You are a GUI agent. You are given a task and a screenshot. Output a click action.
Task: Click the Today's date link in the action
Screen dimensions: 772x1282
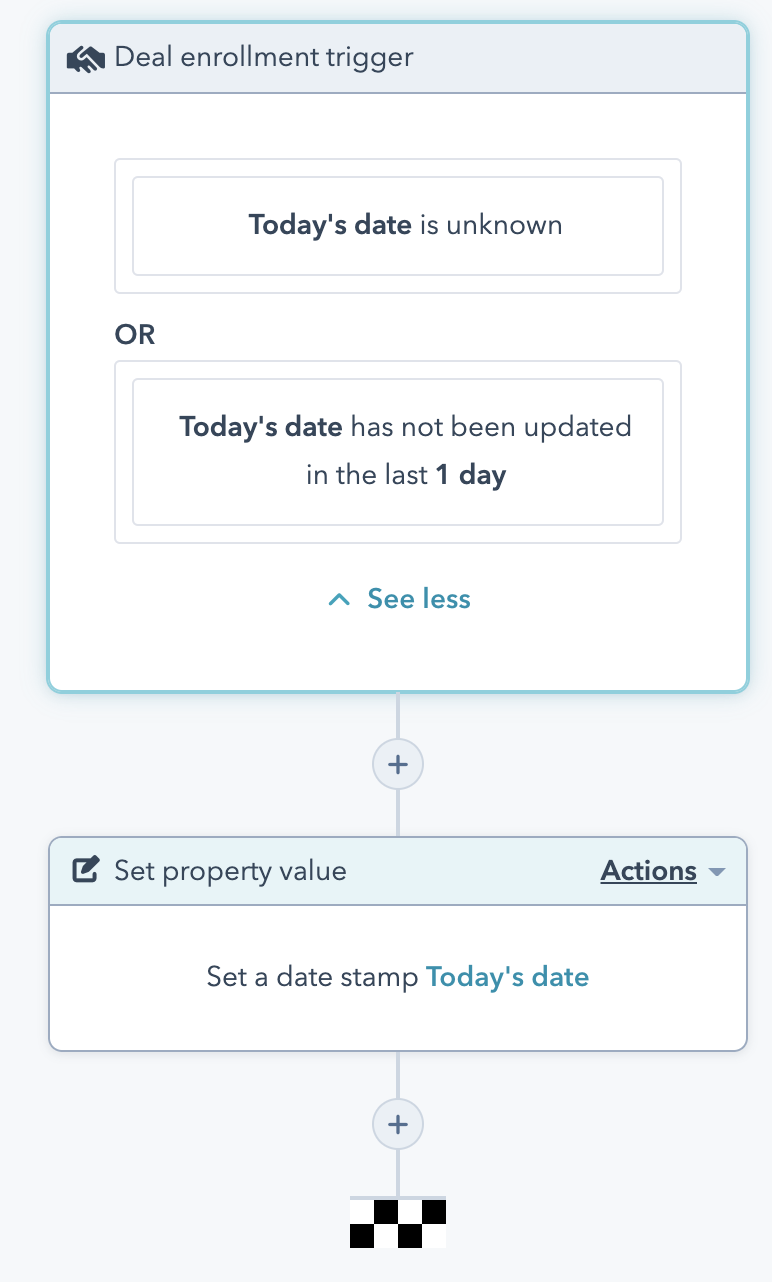pyautogui.click(x=507, y=976)
